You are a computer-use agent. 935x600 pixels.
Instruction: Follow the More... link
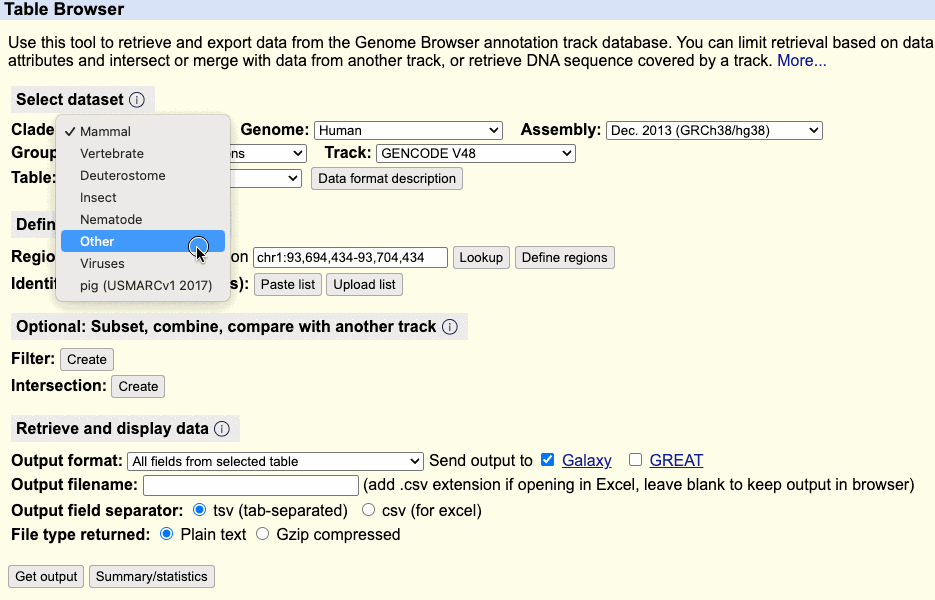point(802,61)
